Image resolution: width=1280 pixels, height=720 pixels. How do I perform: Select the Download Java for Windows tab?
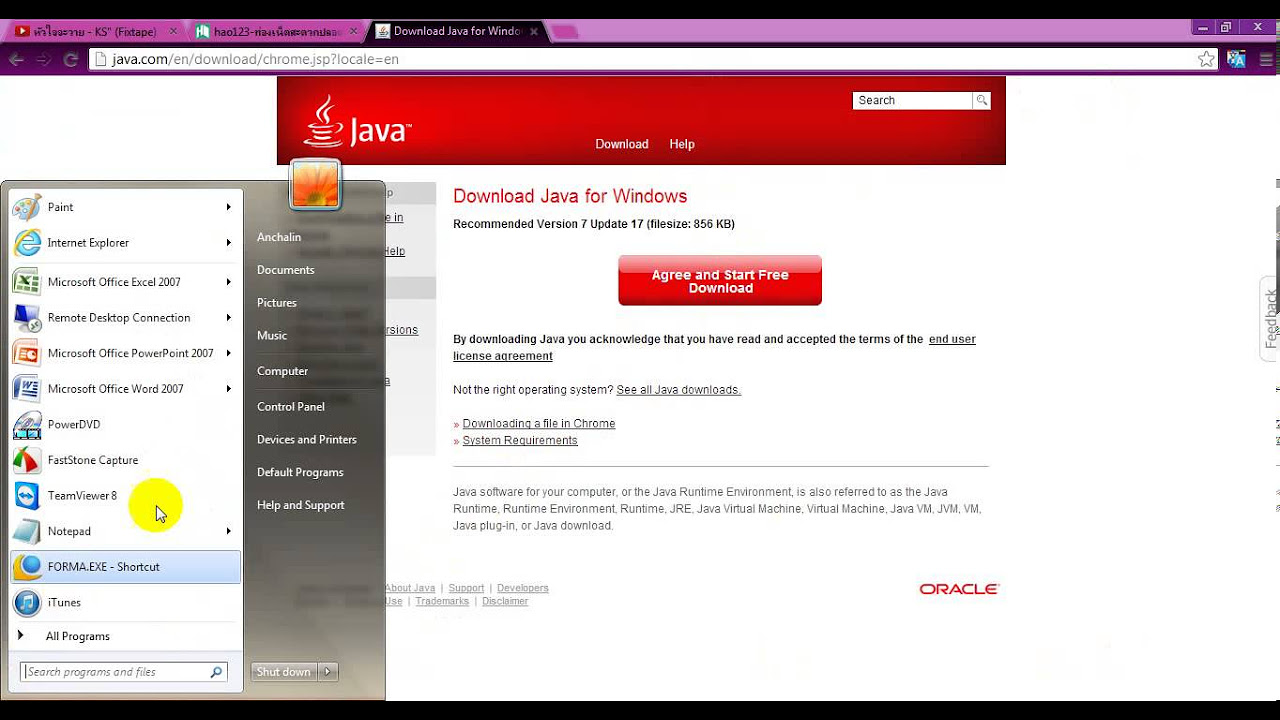pos(456,32)
